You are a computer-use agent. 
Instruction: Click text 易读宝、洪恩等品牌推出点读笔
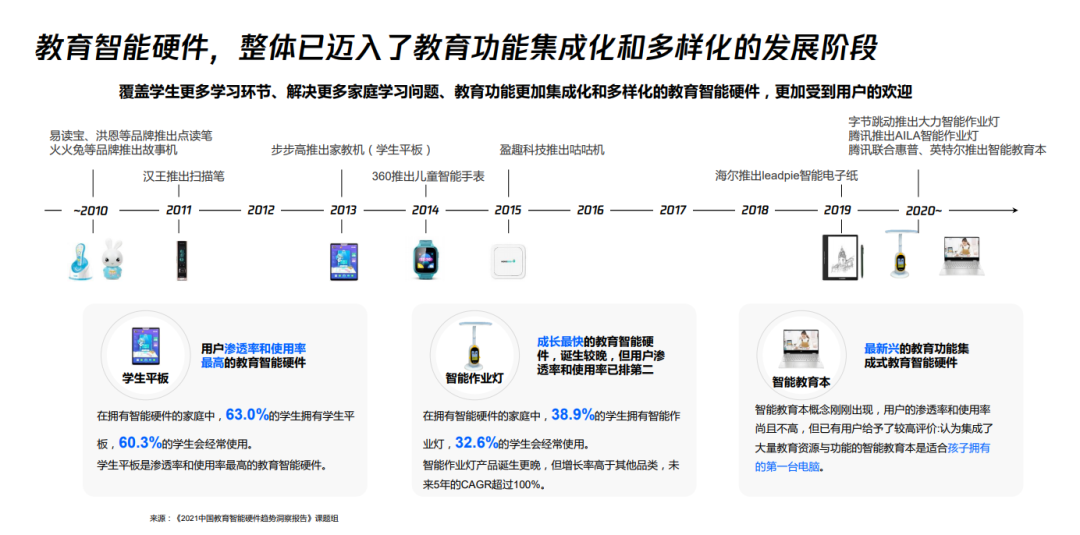(x=131, y=135)
